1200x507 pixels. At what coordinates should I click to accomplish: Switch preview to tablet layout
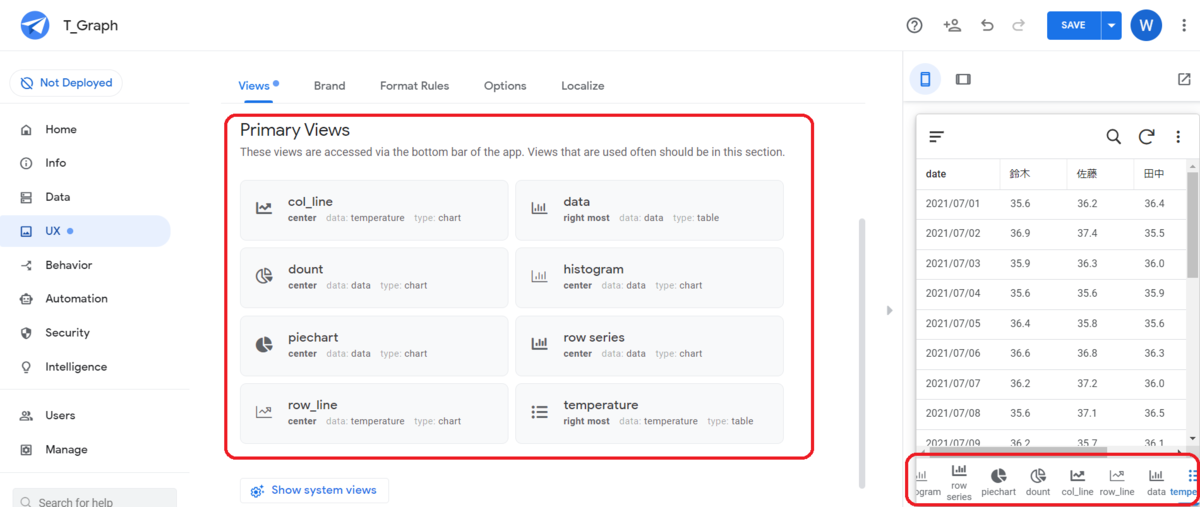[x=963, y=79]
